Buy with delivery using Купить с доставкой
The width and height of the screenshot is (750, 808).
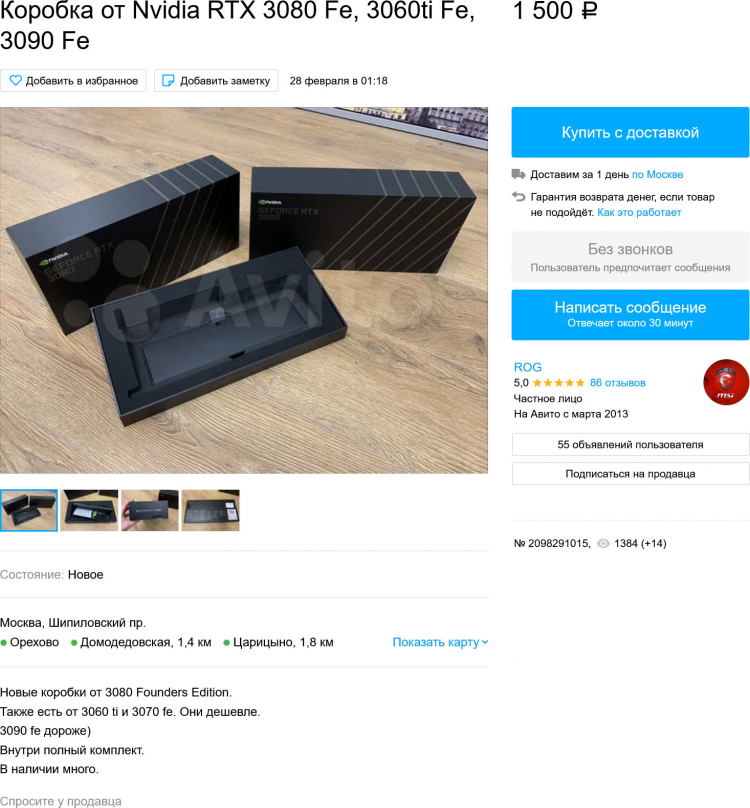630,132
